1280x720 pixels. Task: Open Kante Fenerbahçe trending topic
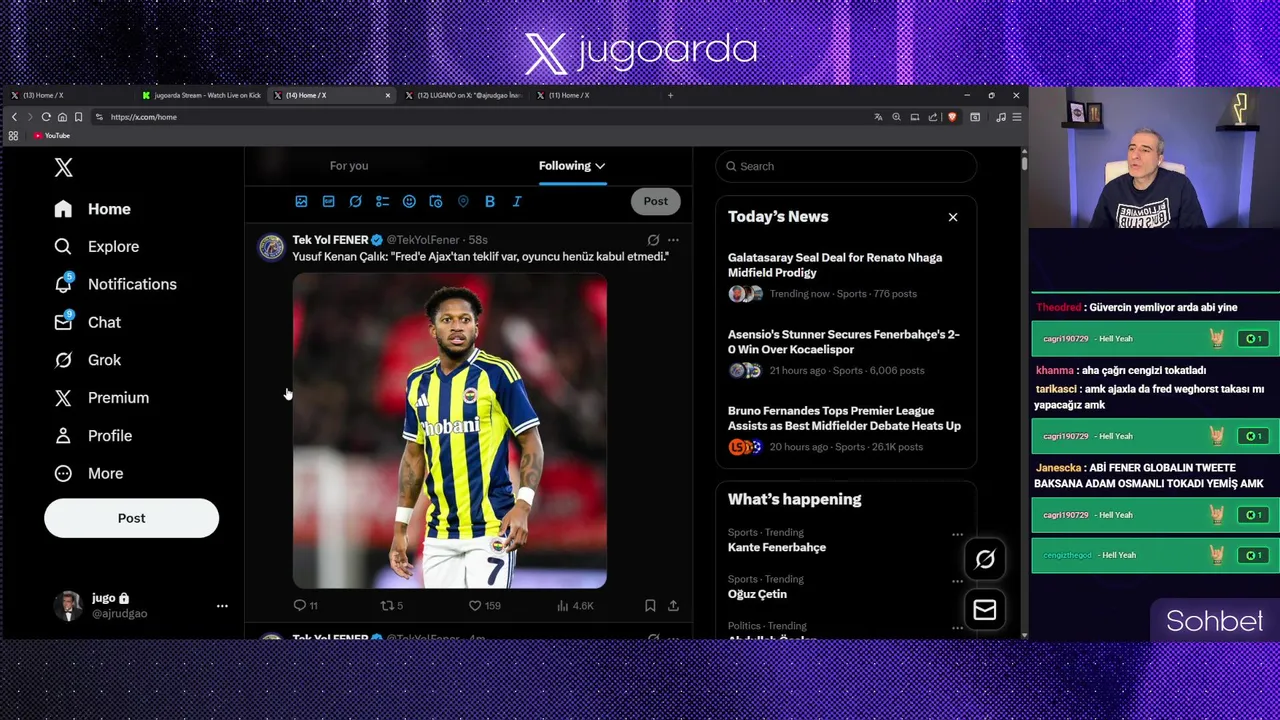[776, 547]
